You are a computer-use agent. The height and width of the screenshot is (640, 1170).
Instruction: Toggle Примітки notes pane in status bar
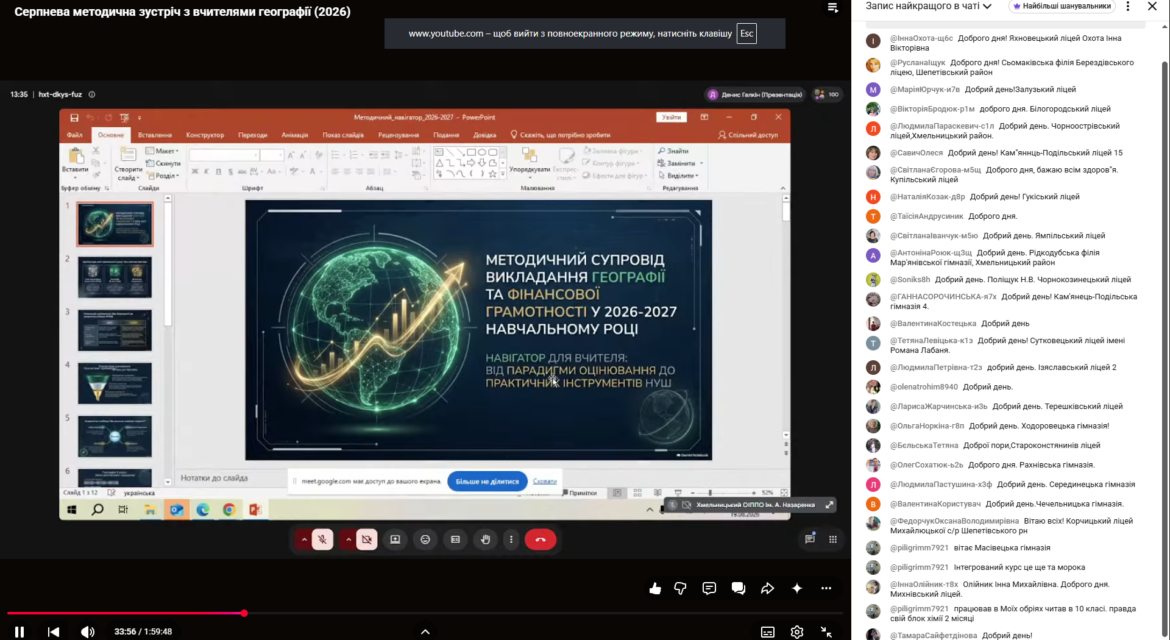pos(579,493)
